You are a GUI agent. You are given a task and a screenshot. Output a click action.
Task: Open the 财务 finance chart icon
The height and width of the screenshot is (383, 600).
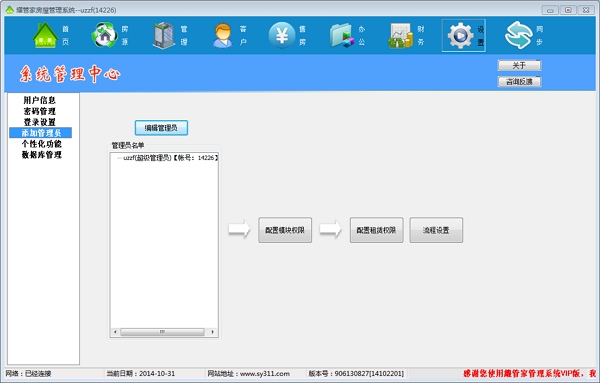(401, 35)
